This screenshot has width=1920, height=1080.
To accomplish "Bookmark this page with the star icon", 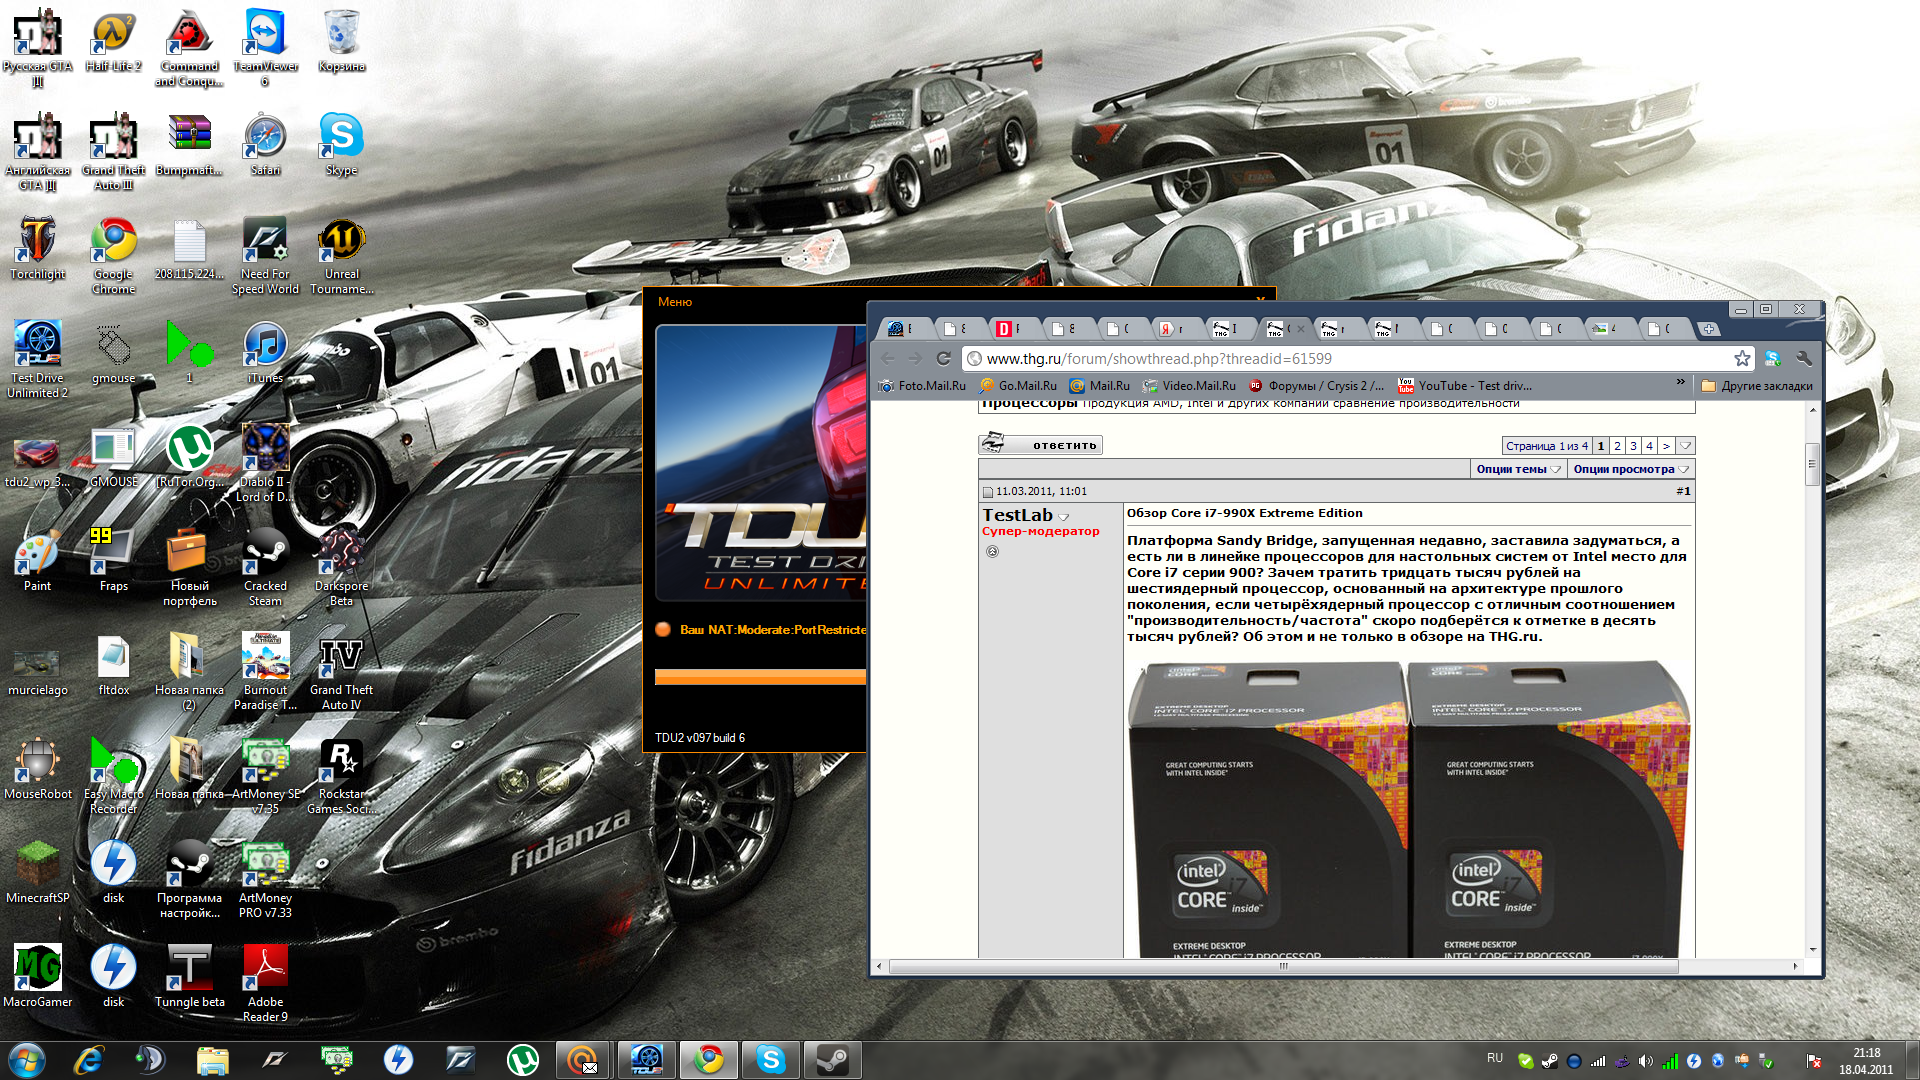I will (1742, 358).
